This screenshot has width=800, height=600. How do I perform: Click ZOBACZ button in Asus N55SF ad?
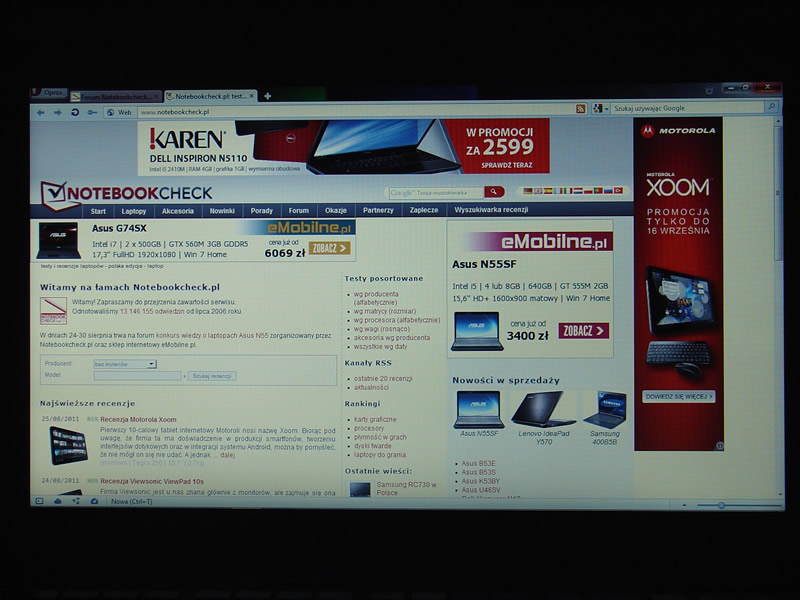pyautogui.click(x=583, y=331)
